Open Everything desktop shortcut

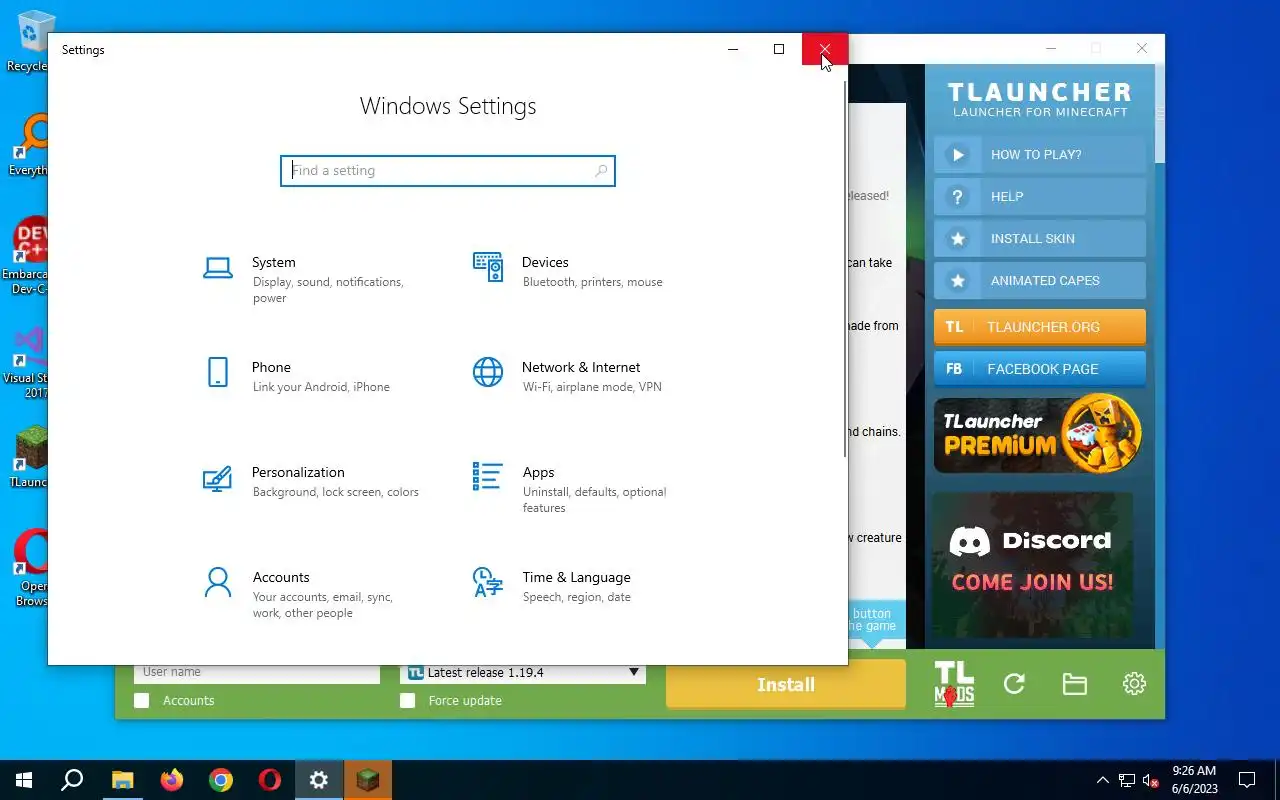click(28, 145)
